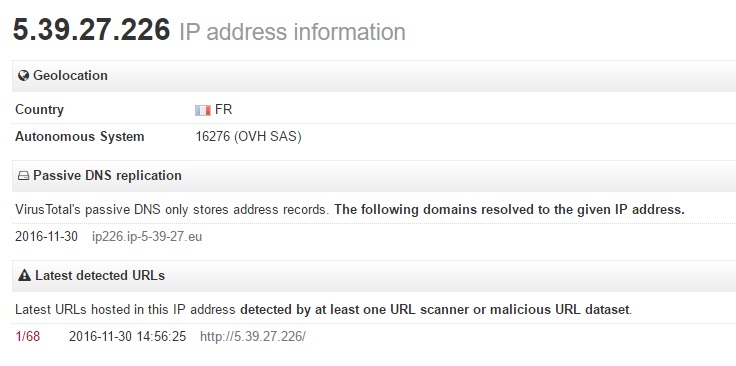This screenshot has width=736, height=366.
Task: Click the Country row label
Action: (x=39, y=110)
